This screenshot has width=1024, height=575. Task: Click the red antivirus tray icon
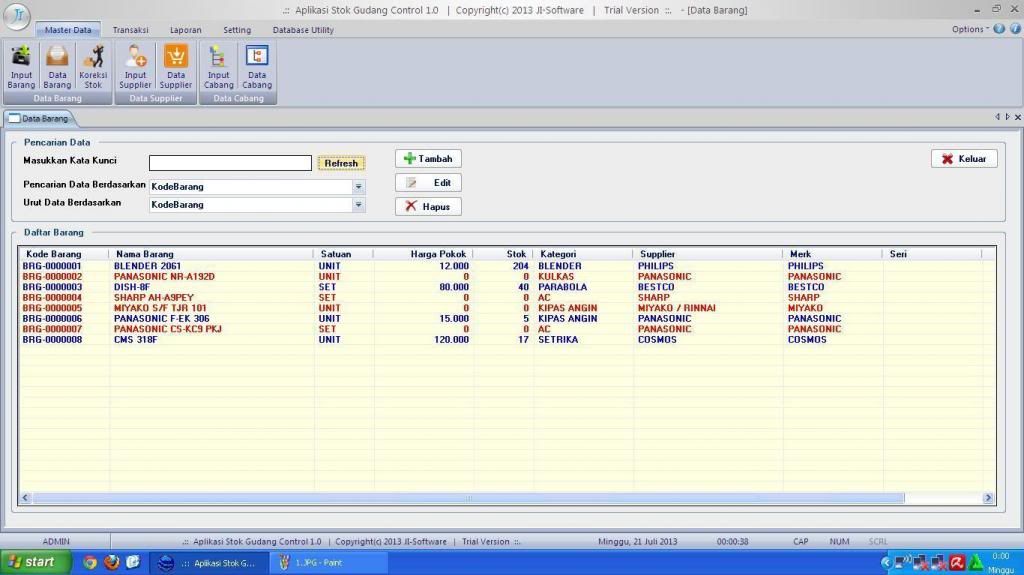957,563
